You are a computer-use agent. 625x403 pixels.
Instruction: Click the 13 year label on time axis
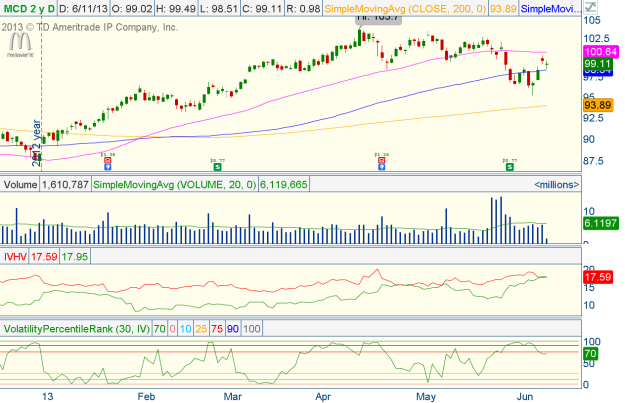point(47,397)
